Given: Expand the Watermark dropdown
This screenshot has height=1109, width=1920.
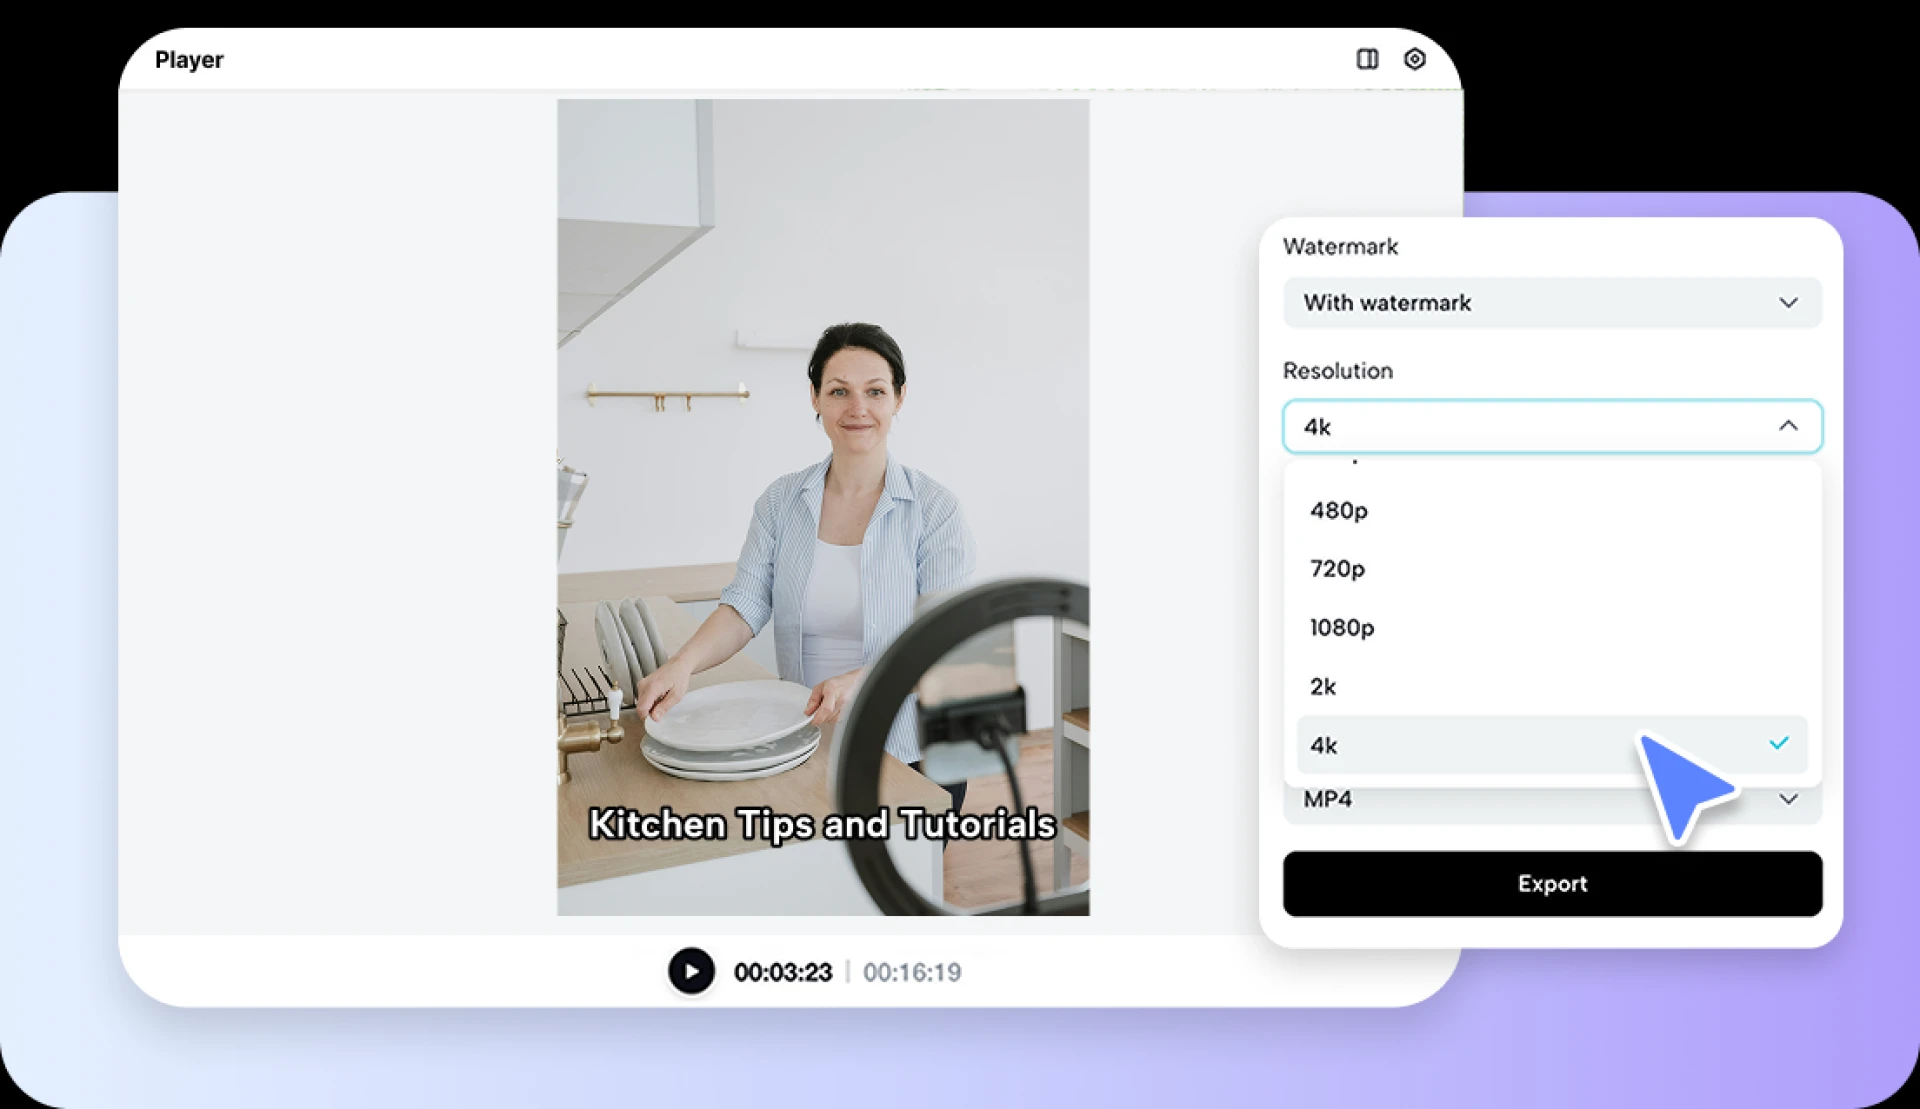Looking at the screenshot, I should click(x=1551, y=303).
